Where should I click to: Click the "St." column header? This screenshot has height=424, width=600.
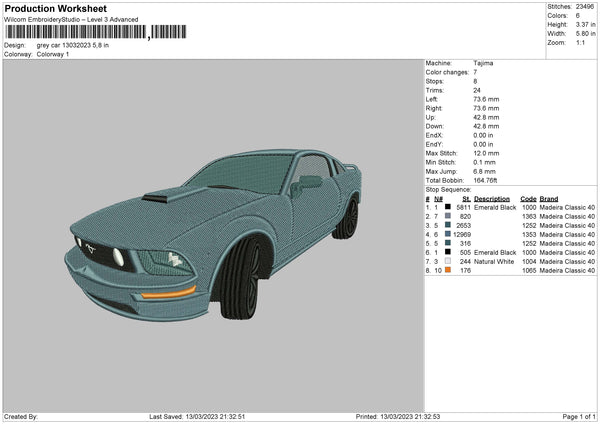coord(466,199)
